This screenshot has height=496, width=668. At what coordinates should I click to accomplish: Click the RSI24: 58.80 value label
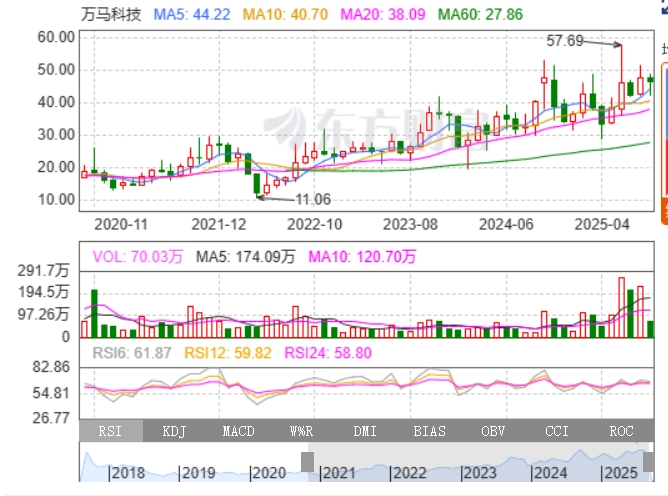pyautogui.click(x=328, y=353)
